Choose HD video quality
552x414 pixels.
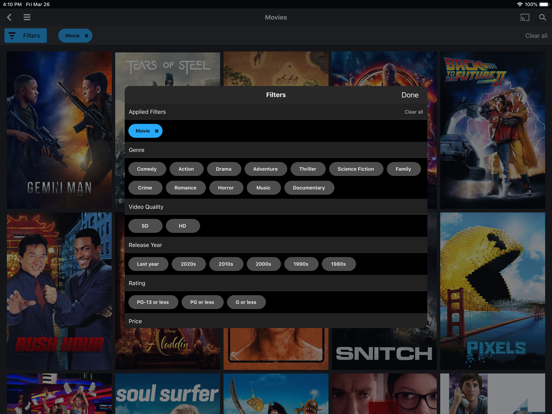(182, 226)
